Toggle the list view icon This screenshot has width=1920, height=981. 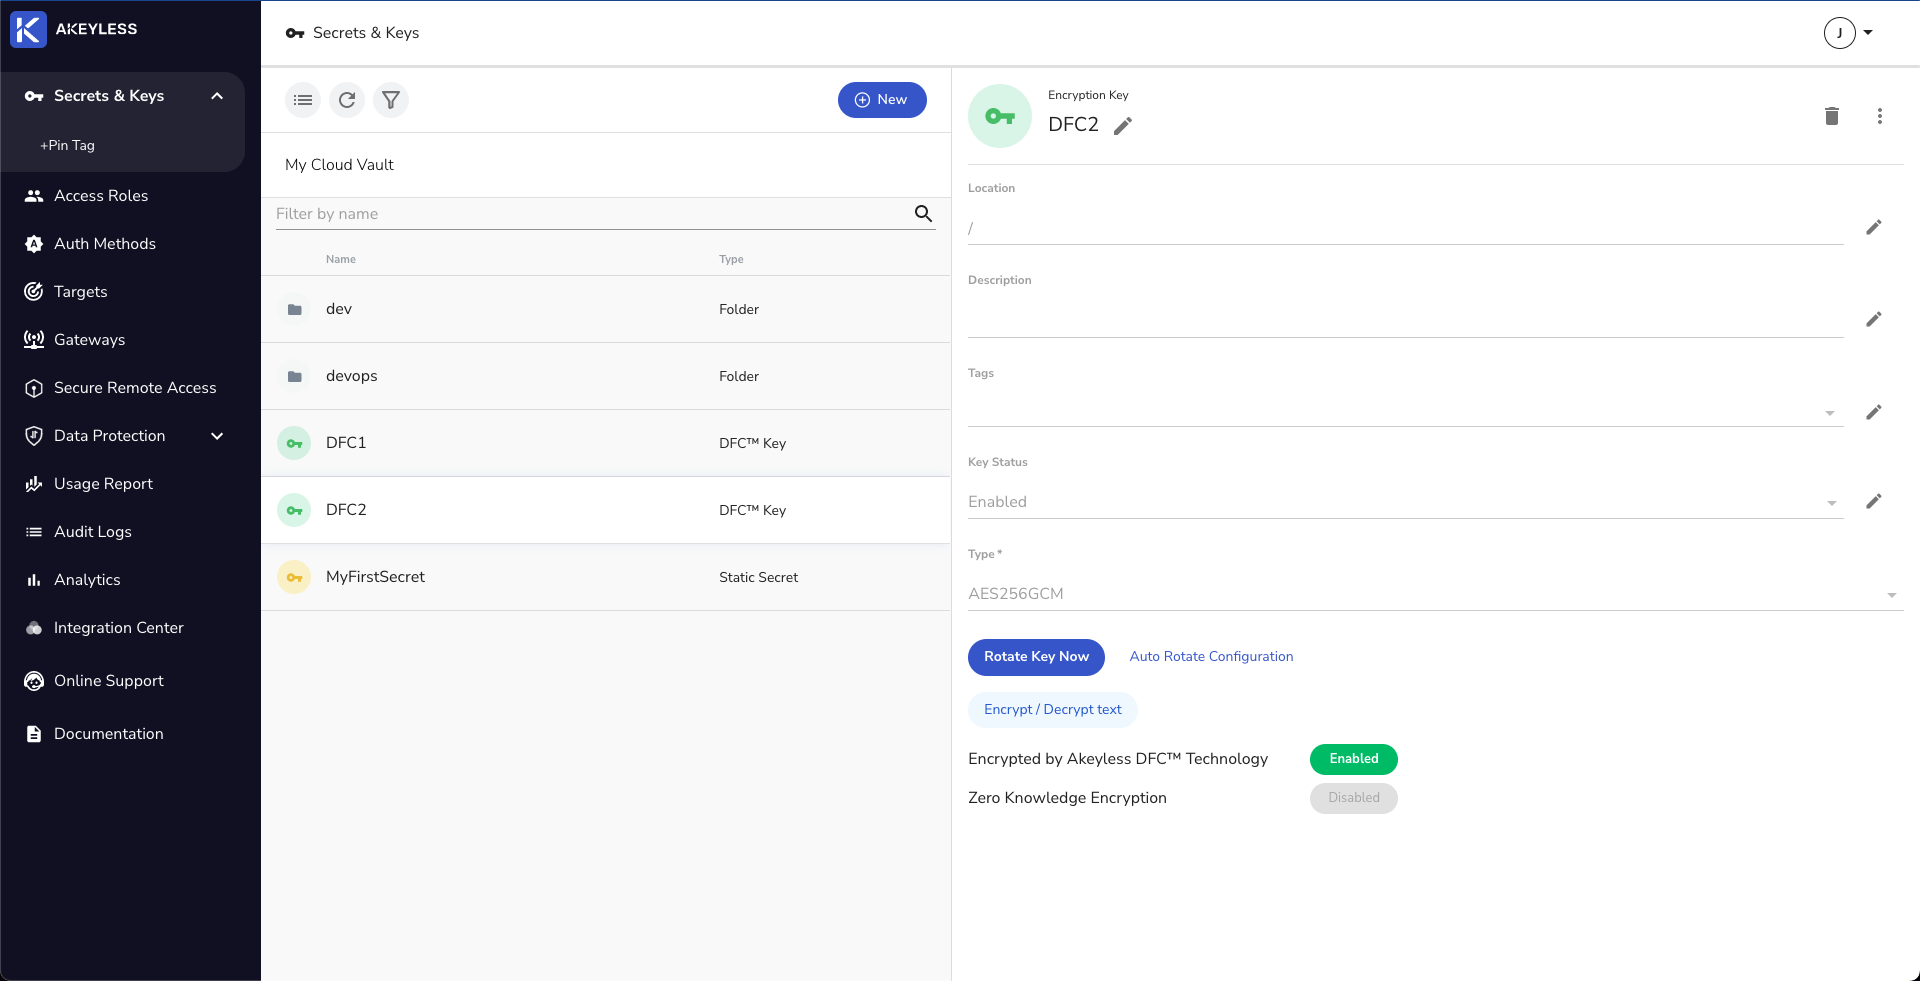pyautogui.click(x=303, y=100)
